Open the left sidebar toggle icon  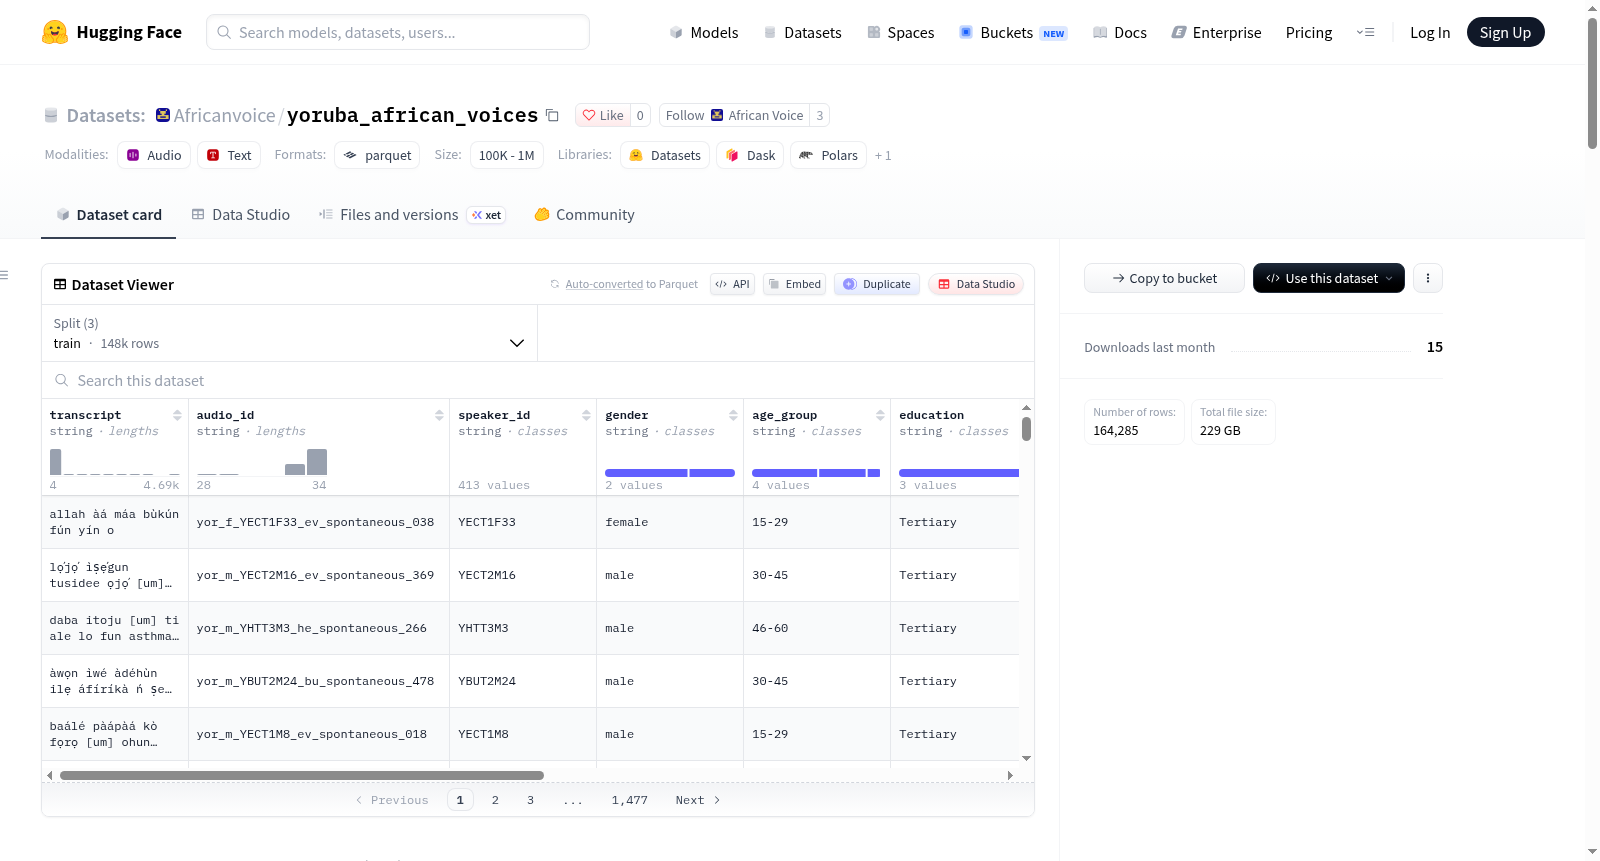(5, 275)
